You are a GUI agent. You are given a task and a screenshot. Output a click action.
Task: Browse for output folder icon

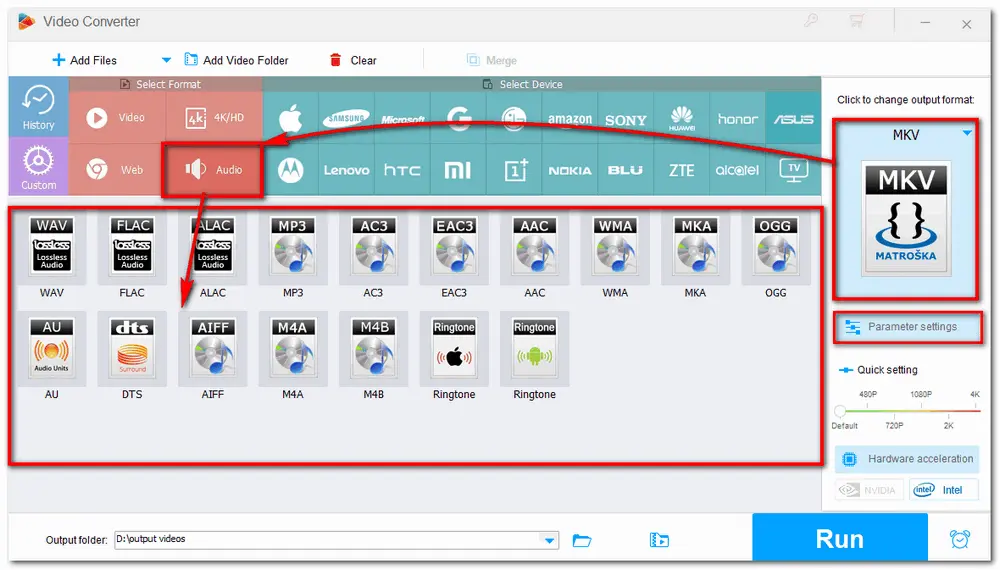582,541
